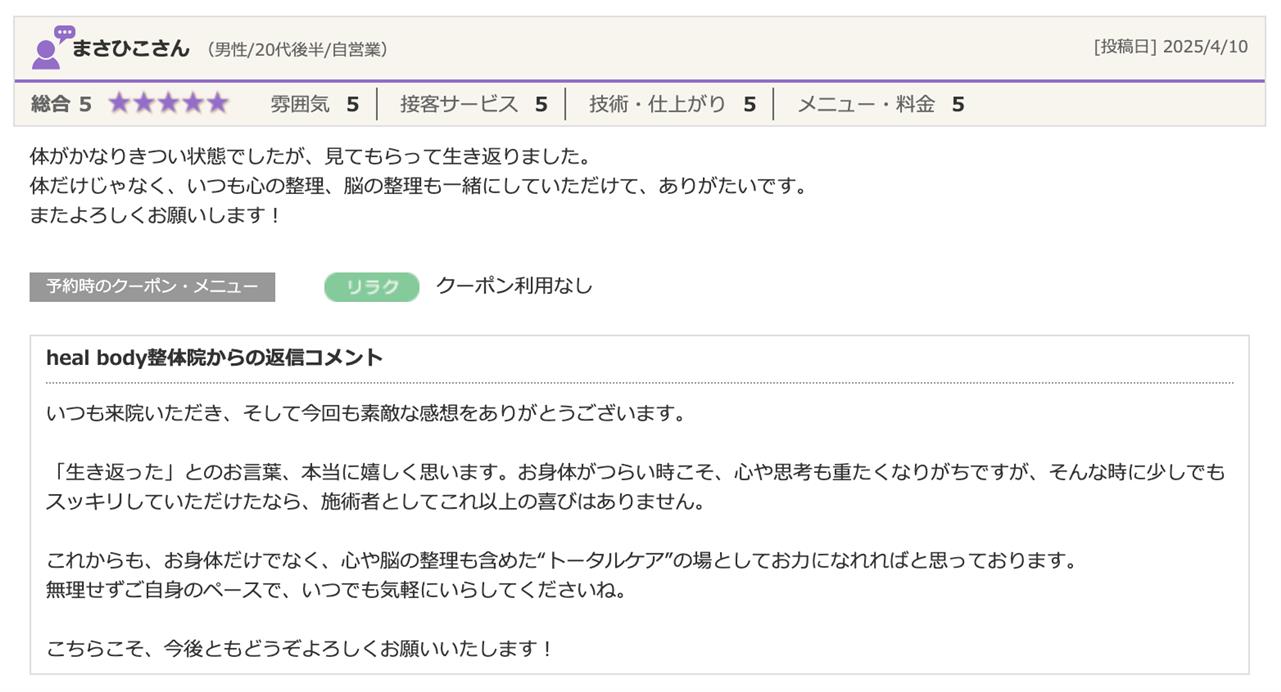Select the メニュー・料金 score item
The image size is (1281, 692).
[880, 104]
